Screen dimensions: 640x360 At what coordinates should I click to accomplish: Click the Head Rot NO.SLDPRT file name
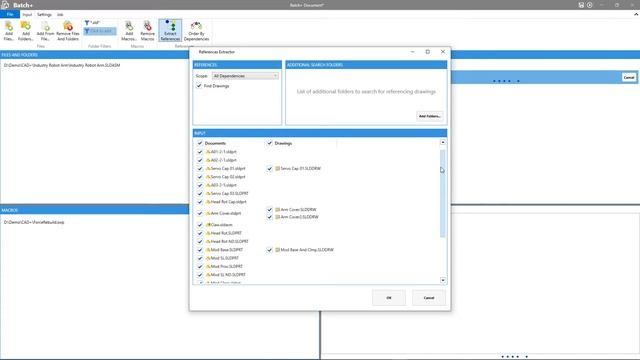(x=229, y=242)
